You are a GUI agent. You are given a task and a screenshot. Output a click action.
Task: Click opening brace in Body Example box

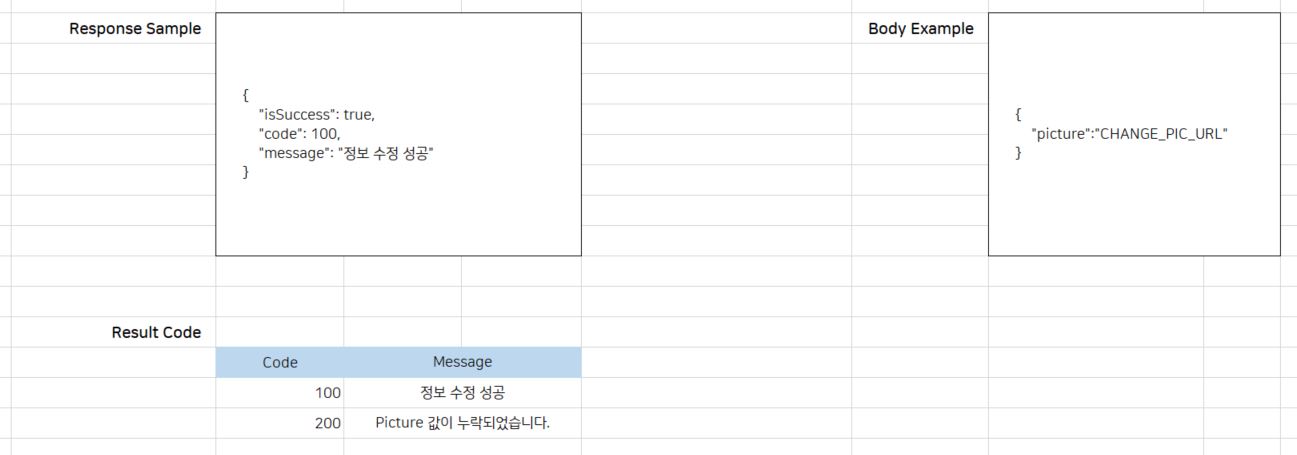[1018, 114]
